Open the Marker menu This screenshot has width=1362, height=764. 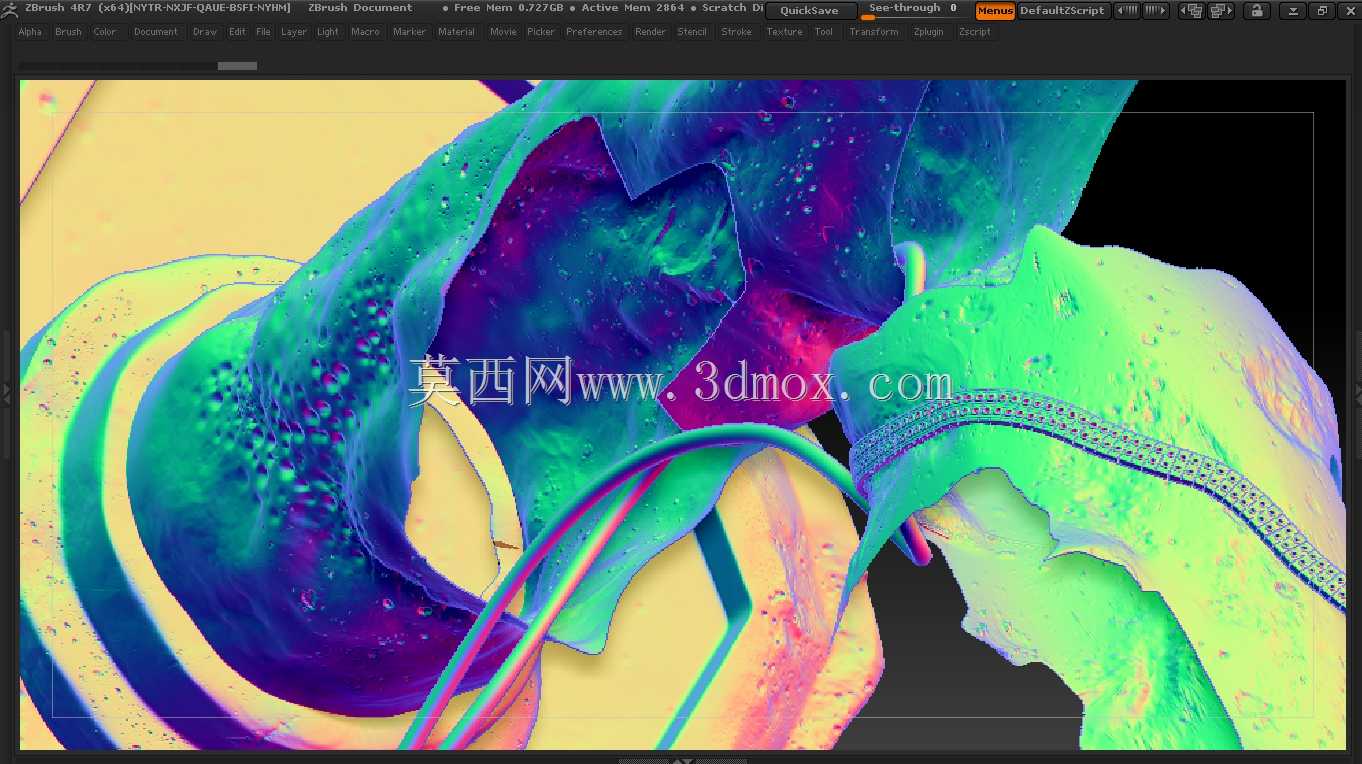409,32
